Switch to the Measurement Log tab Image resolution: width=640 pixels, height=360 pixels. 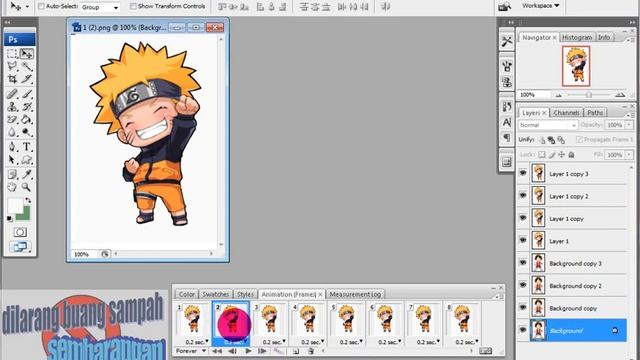point(355,294)
